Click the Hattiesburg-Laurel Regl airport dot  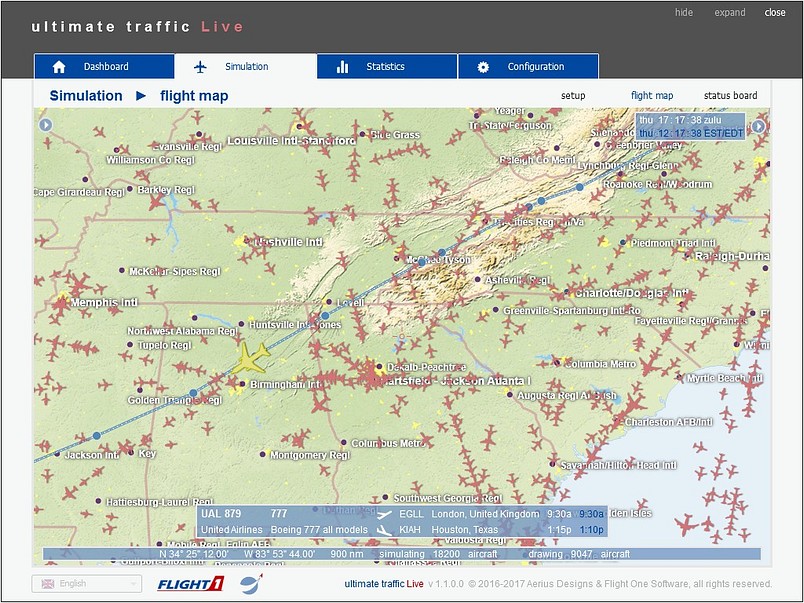98,500
